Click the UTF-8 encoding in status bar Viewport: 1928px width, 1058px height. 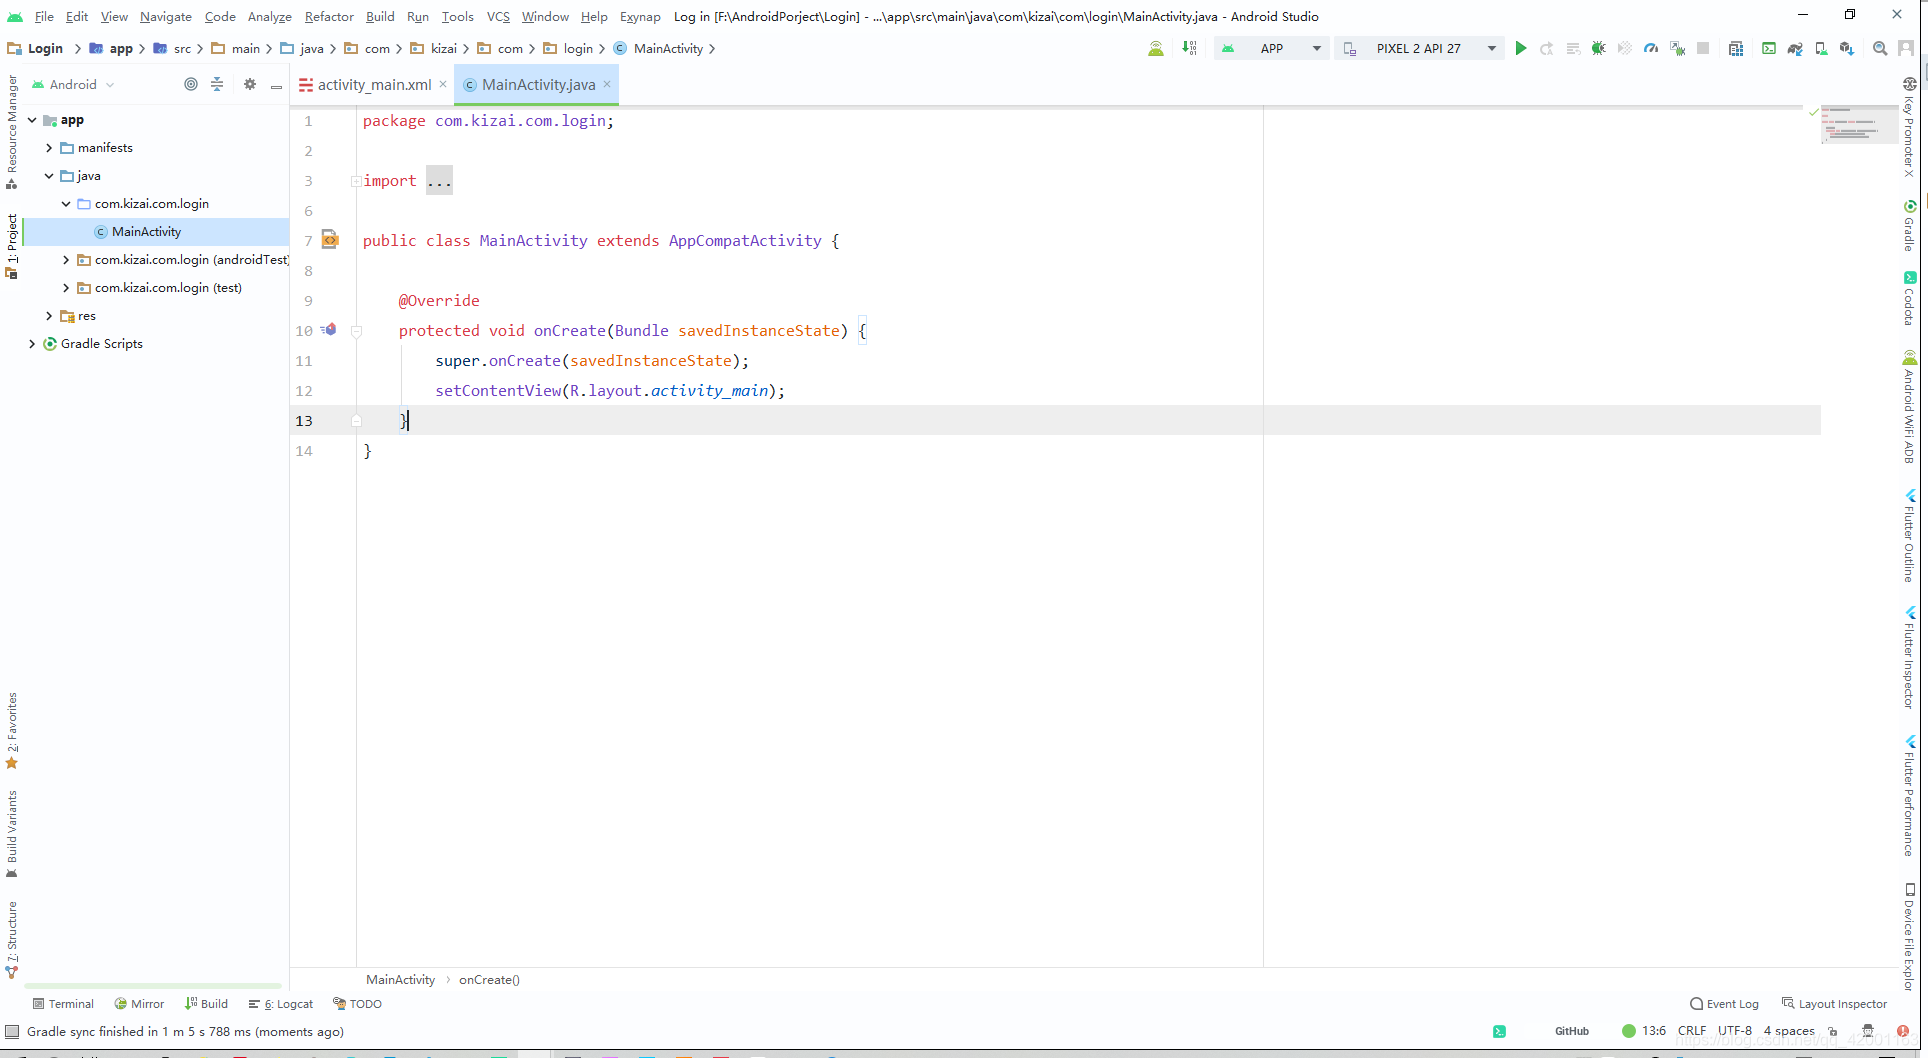point(1735,1031)
